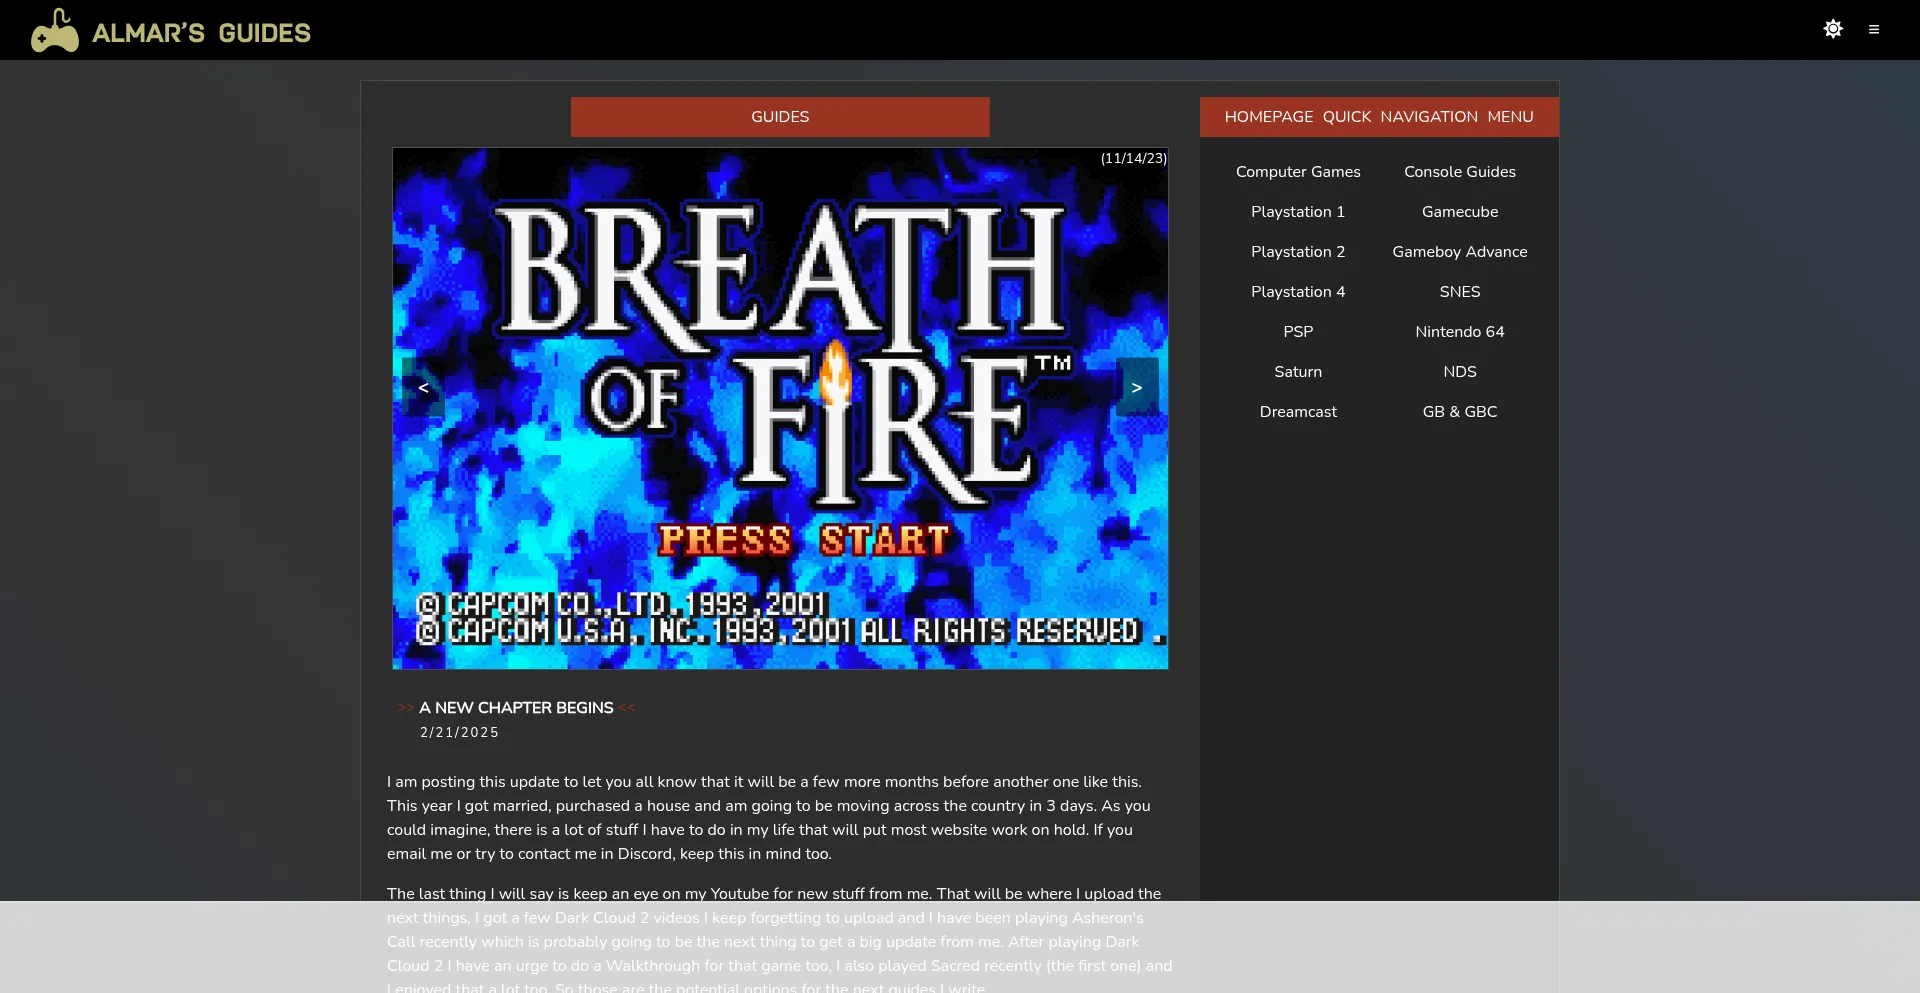Go to Playstation 2 guides
Screen dimensions: 1920x993
pyautogui.click(x=1298, y=252)
